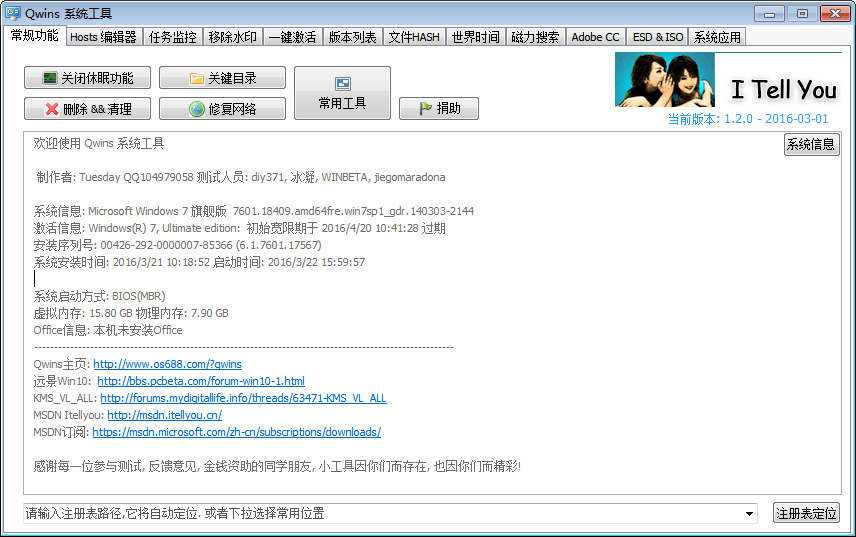Click the 删除 && 清理 button
Image resolution: width=856 pixels, height=537 pixels.
click(87, 109)
